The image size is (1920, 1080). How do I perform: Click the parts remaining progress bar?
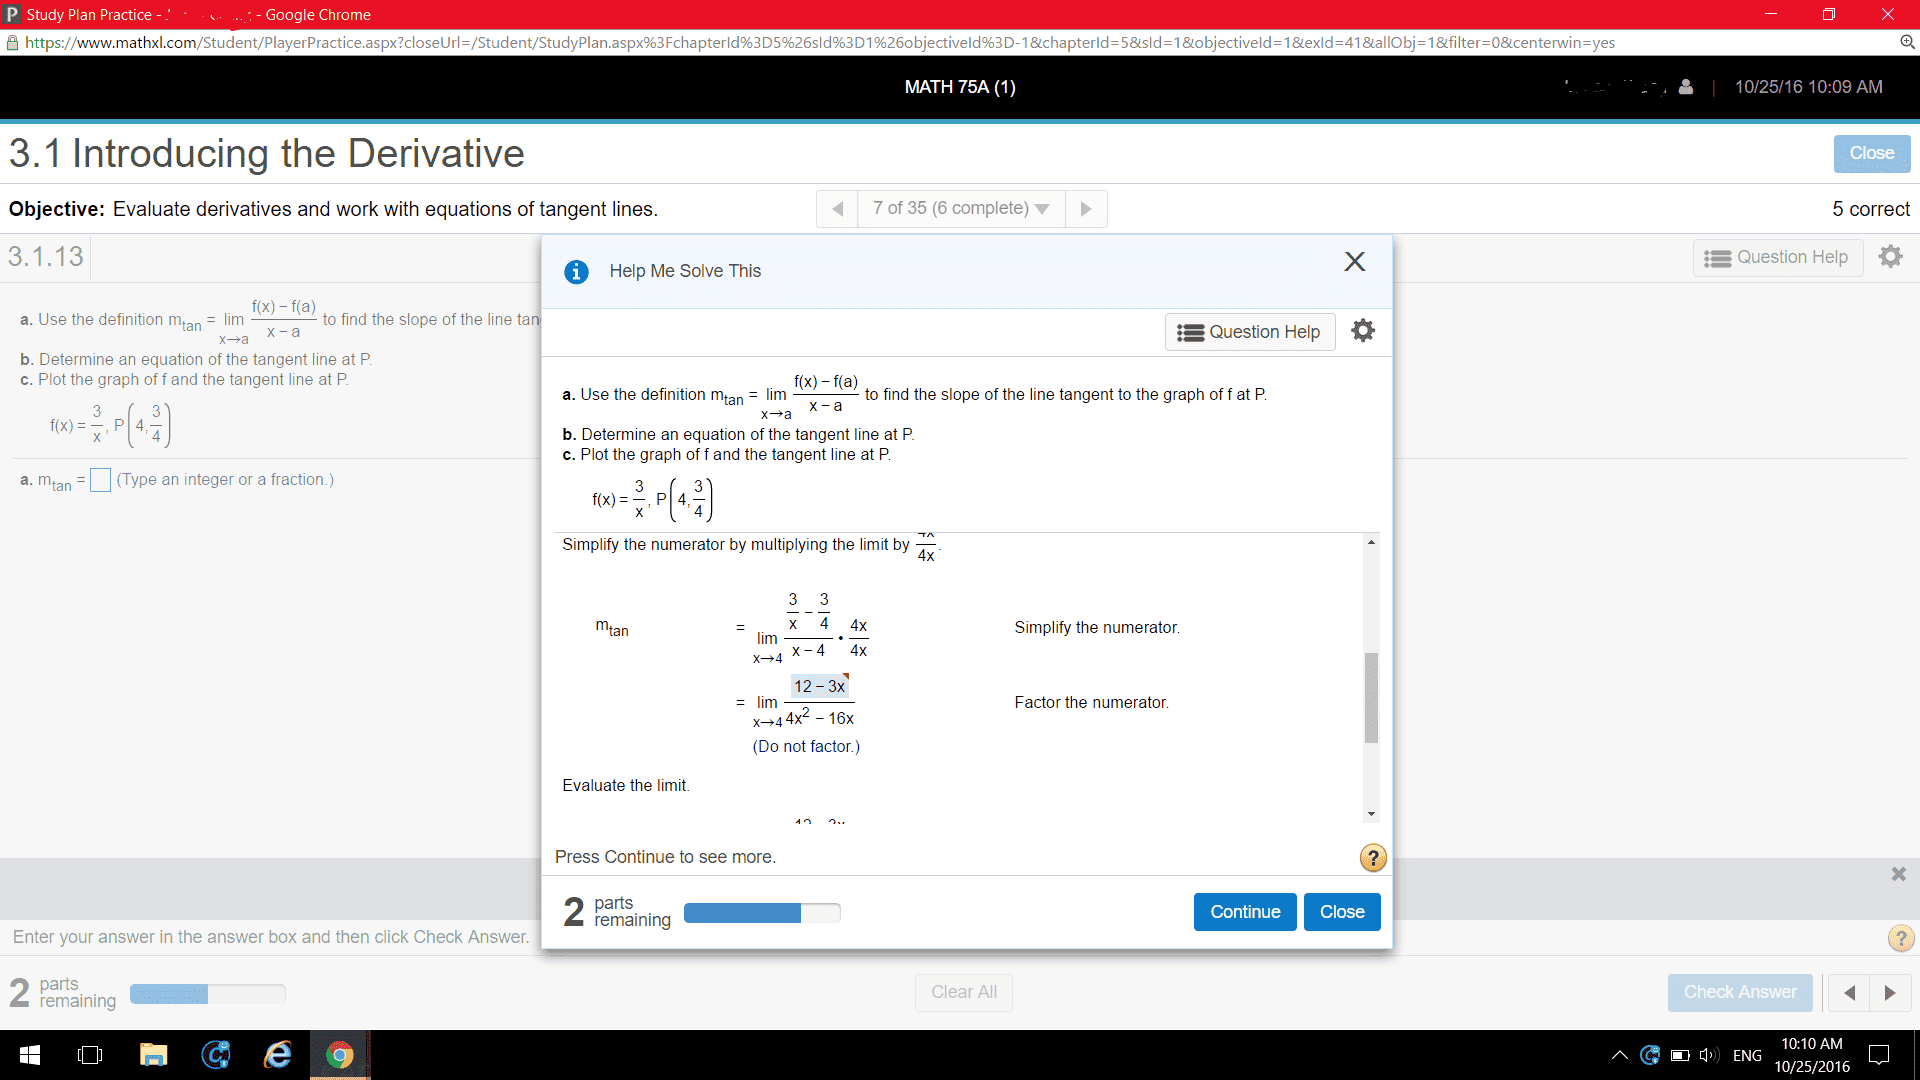click(762, 913)
